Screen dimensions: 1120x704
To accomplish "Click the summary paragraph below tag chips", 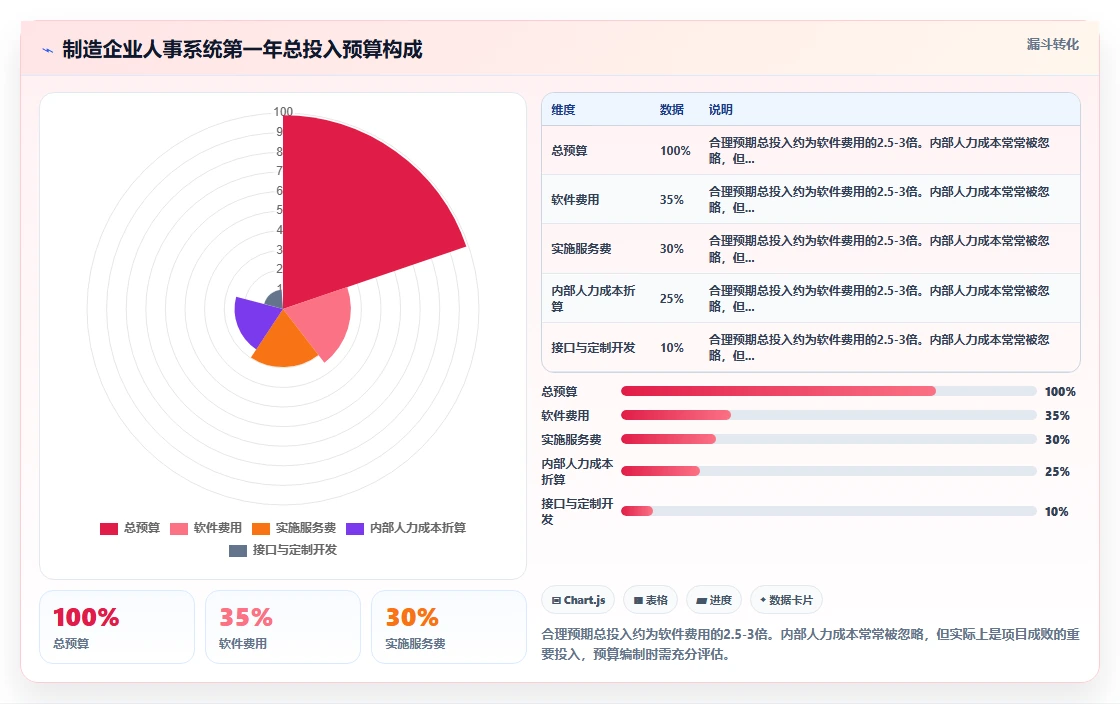I will tap(810, 644).
